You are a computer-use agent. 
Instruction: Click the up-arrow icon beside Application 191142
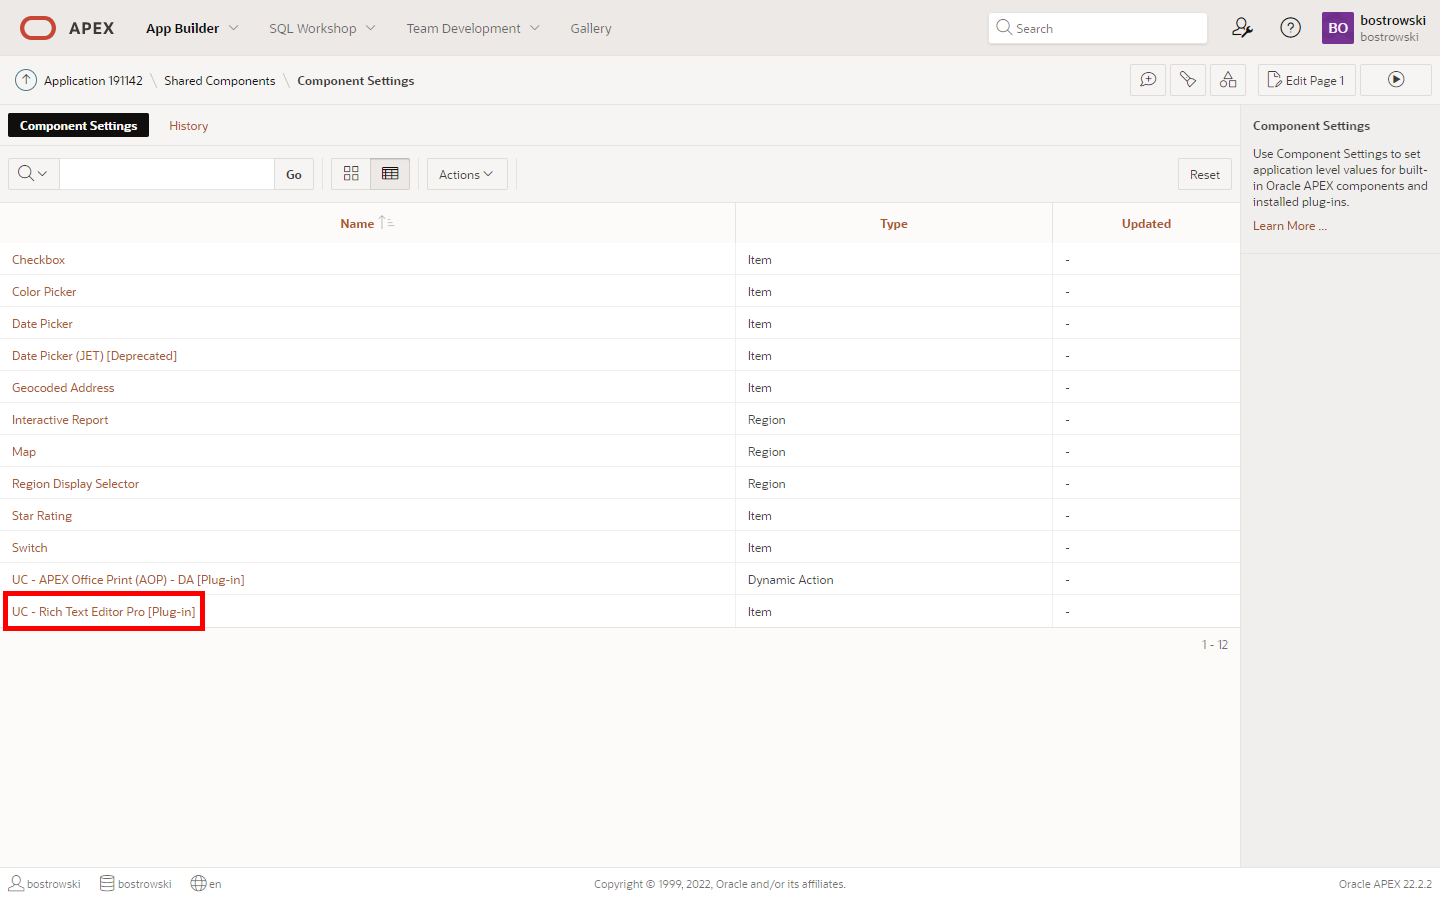coord(26,80)
